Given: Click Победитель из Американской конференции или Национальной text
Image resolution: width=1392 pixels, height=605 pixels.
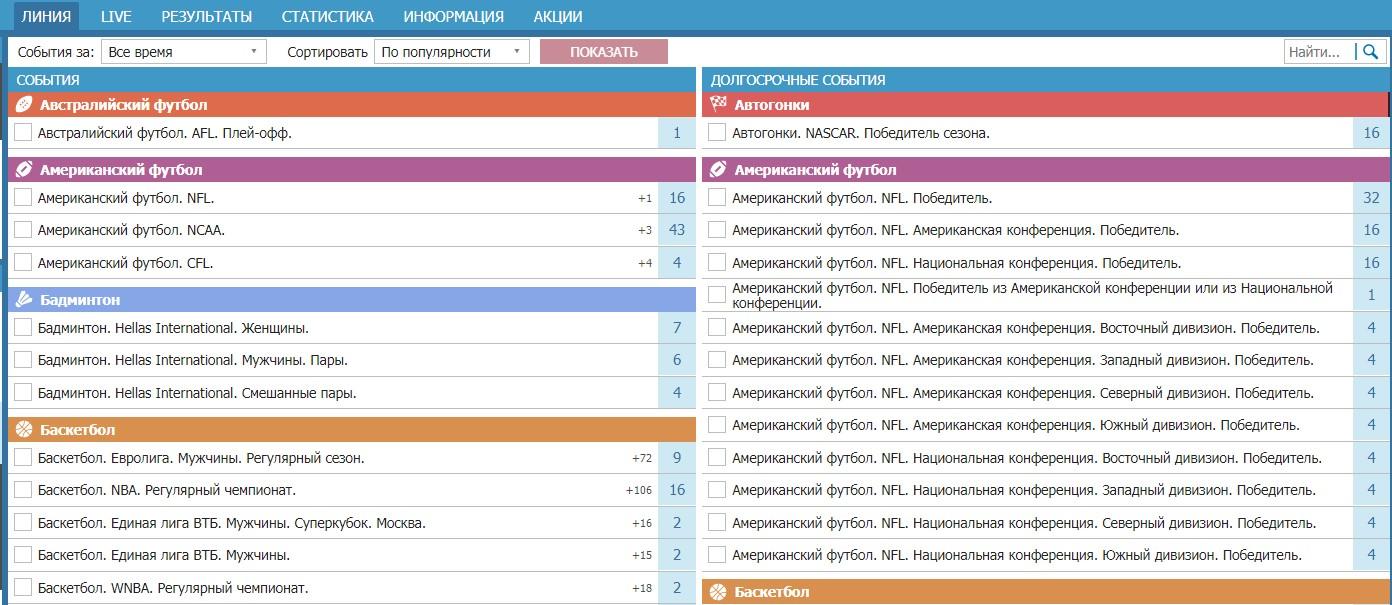Looking at the screenshot, I should click(1032, 295).
